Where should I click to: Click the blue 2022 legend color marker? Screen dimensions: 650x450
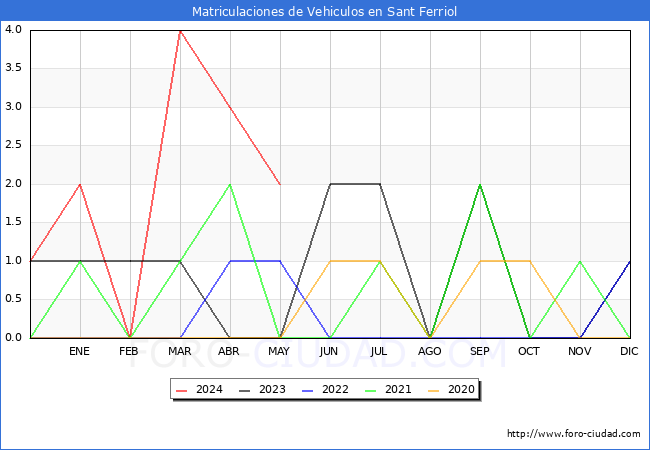[308, 390]
